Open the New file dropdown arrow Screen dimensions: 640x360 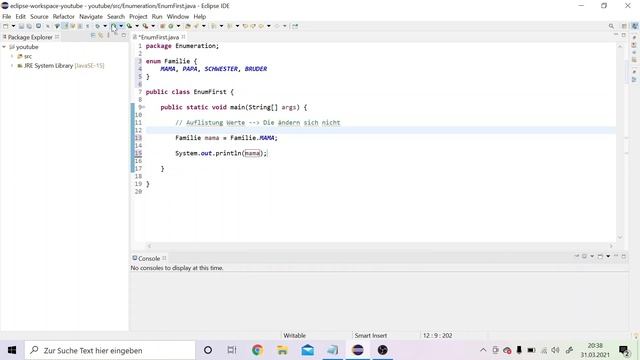click(13, 26)
